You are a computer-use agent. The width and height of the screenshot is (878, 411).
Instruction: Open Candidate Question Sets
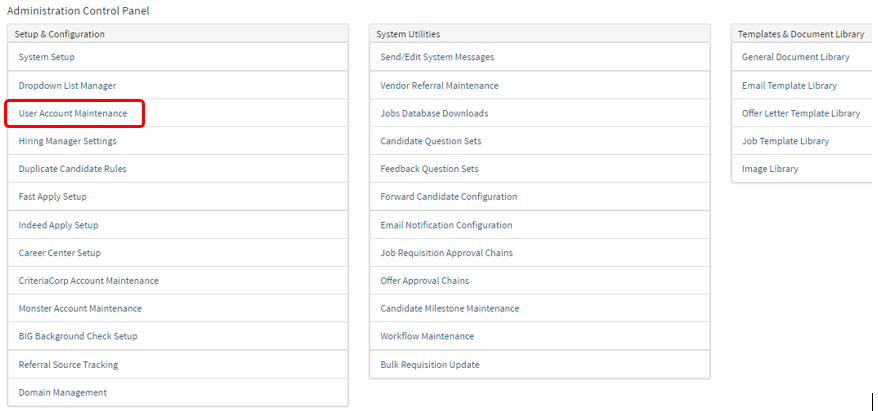tap(430, 141)
